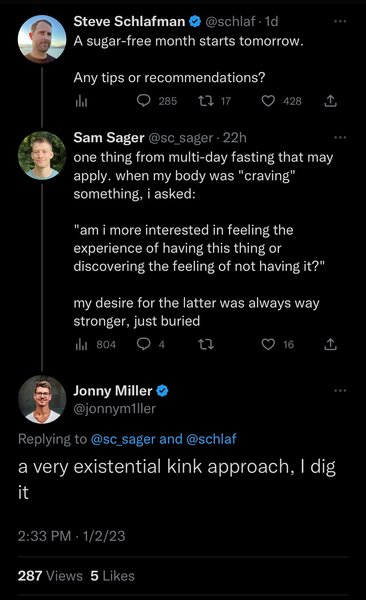Open Steve Schlafman's profile picture
The width and height of the screenshot is (366, 600).
tap(42, 39)
